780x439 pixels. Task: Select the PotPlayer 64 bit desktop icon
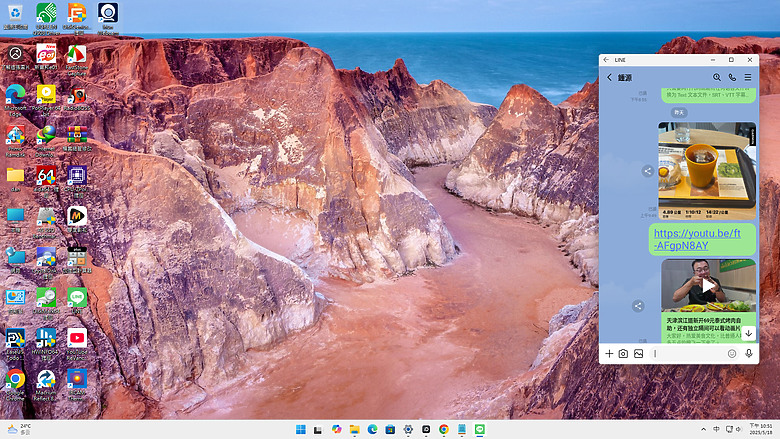pos(46,99)
